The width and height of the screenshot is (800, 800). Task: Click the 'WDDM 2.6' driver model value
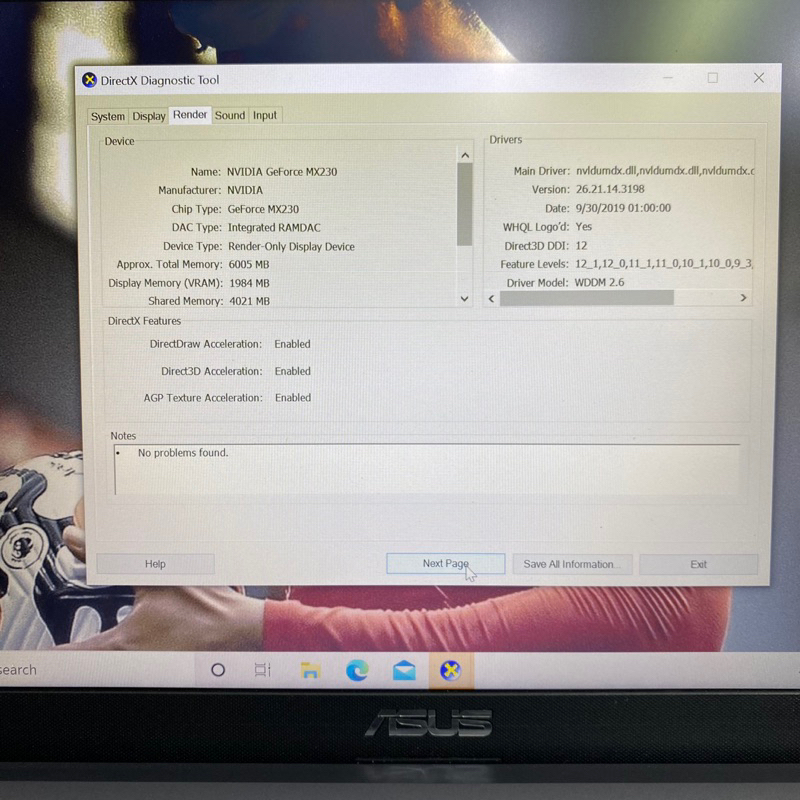click(599, 283)
